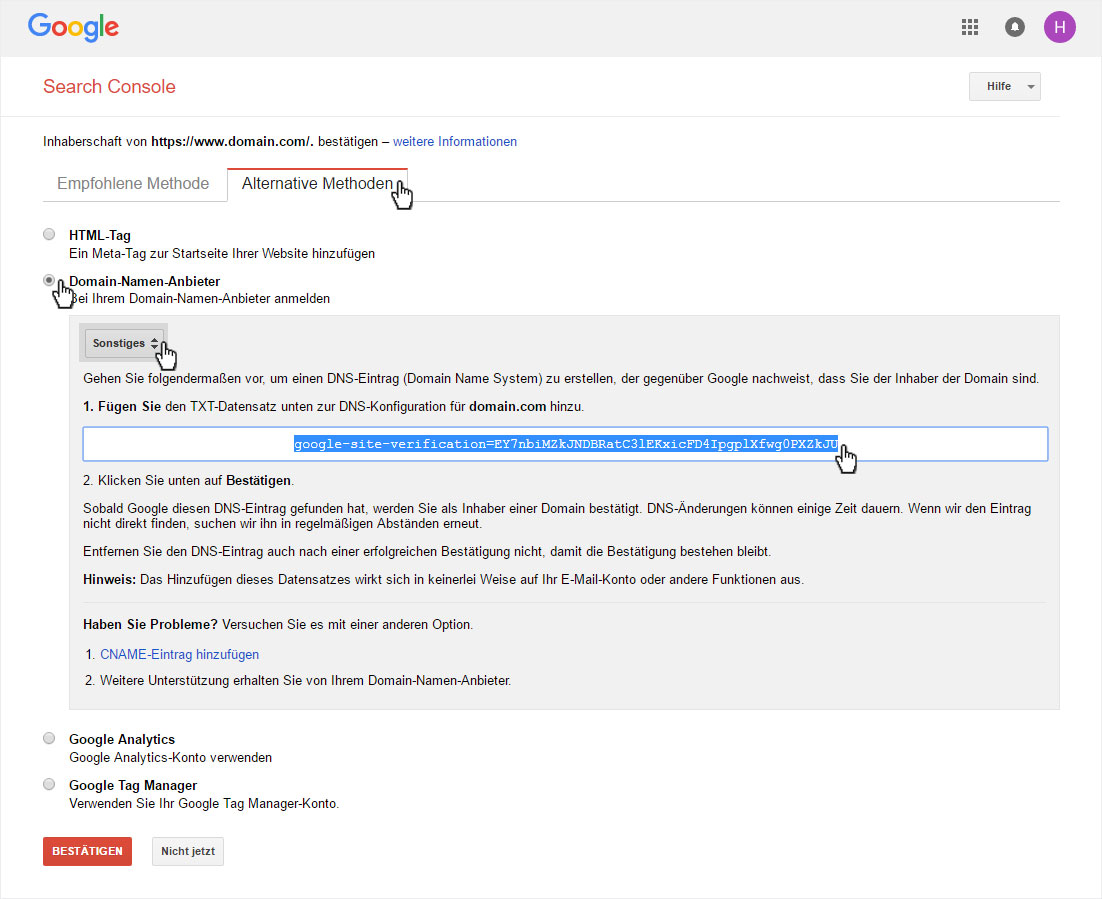Open the Google apps grid icon

point(970,27)
